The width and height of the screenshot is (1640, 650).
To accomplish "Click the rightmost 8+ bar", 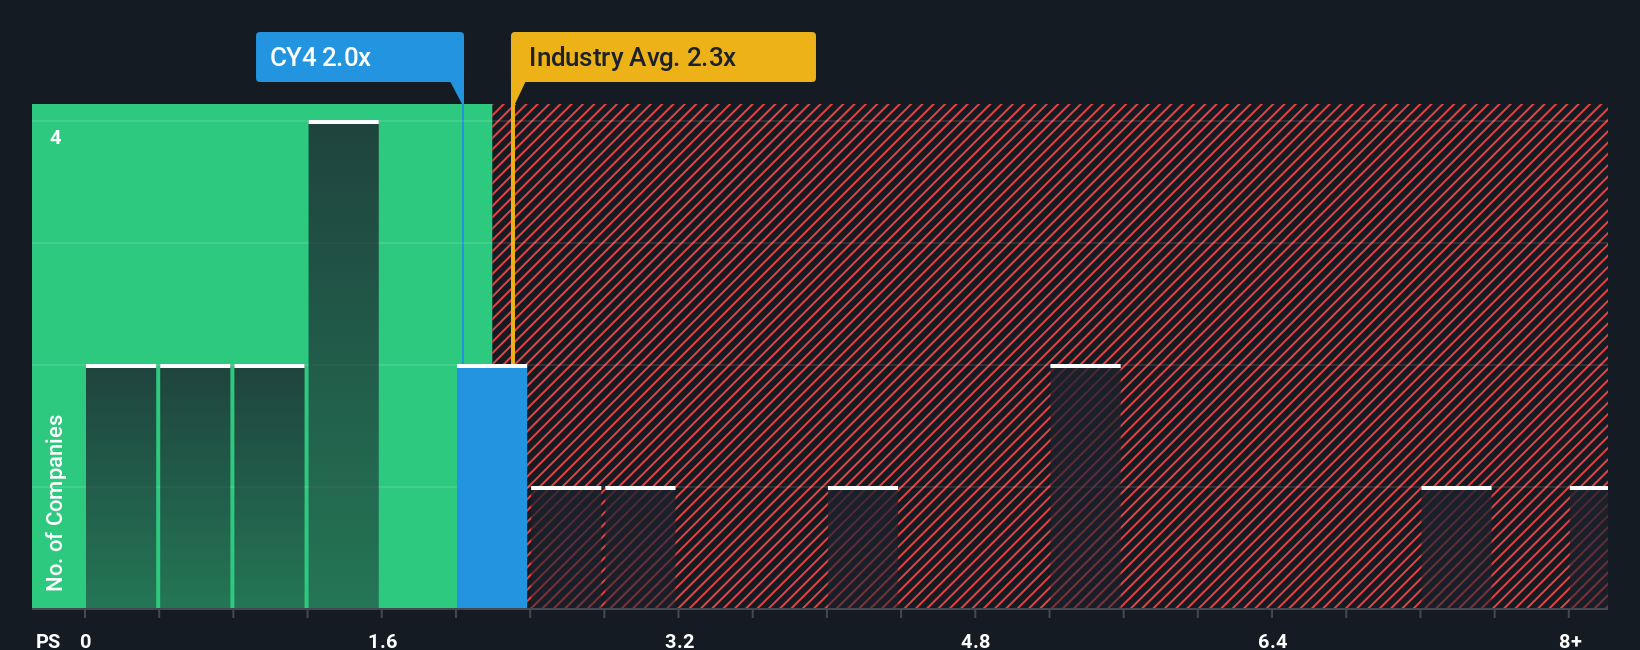I will [x=1589, y=547].
